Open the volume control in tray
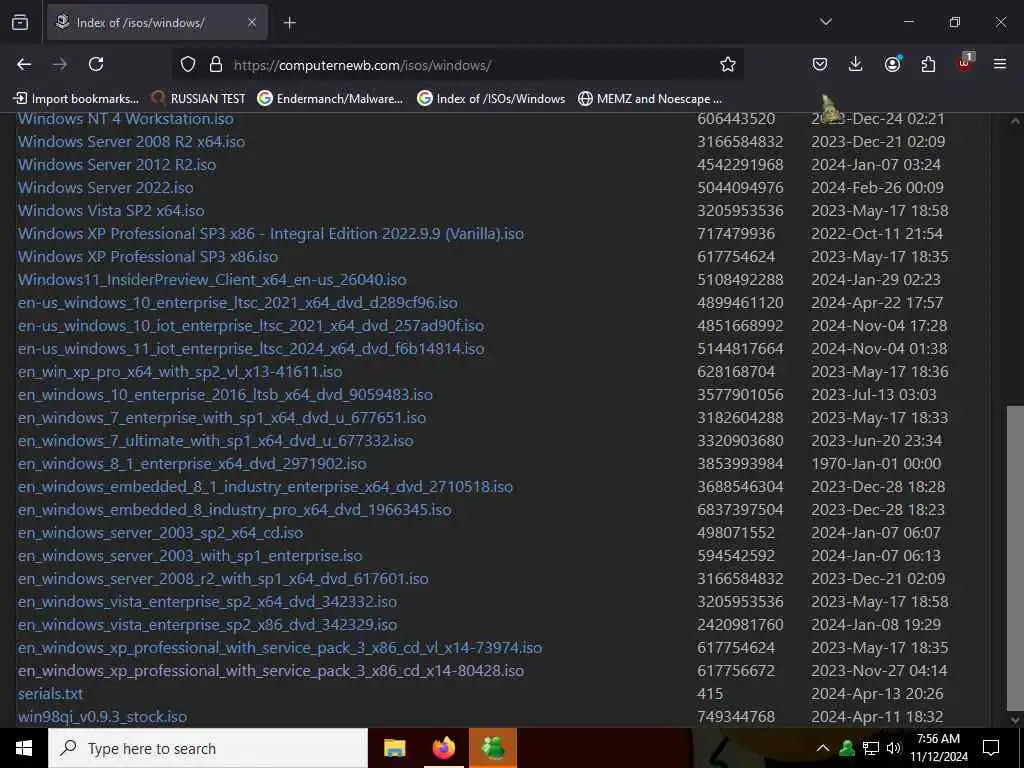The width and height of the screenshot is (1024, 768). (894, 748)
